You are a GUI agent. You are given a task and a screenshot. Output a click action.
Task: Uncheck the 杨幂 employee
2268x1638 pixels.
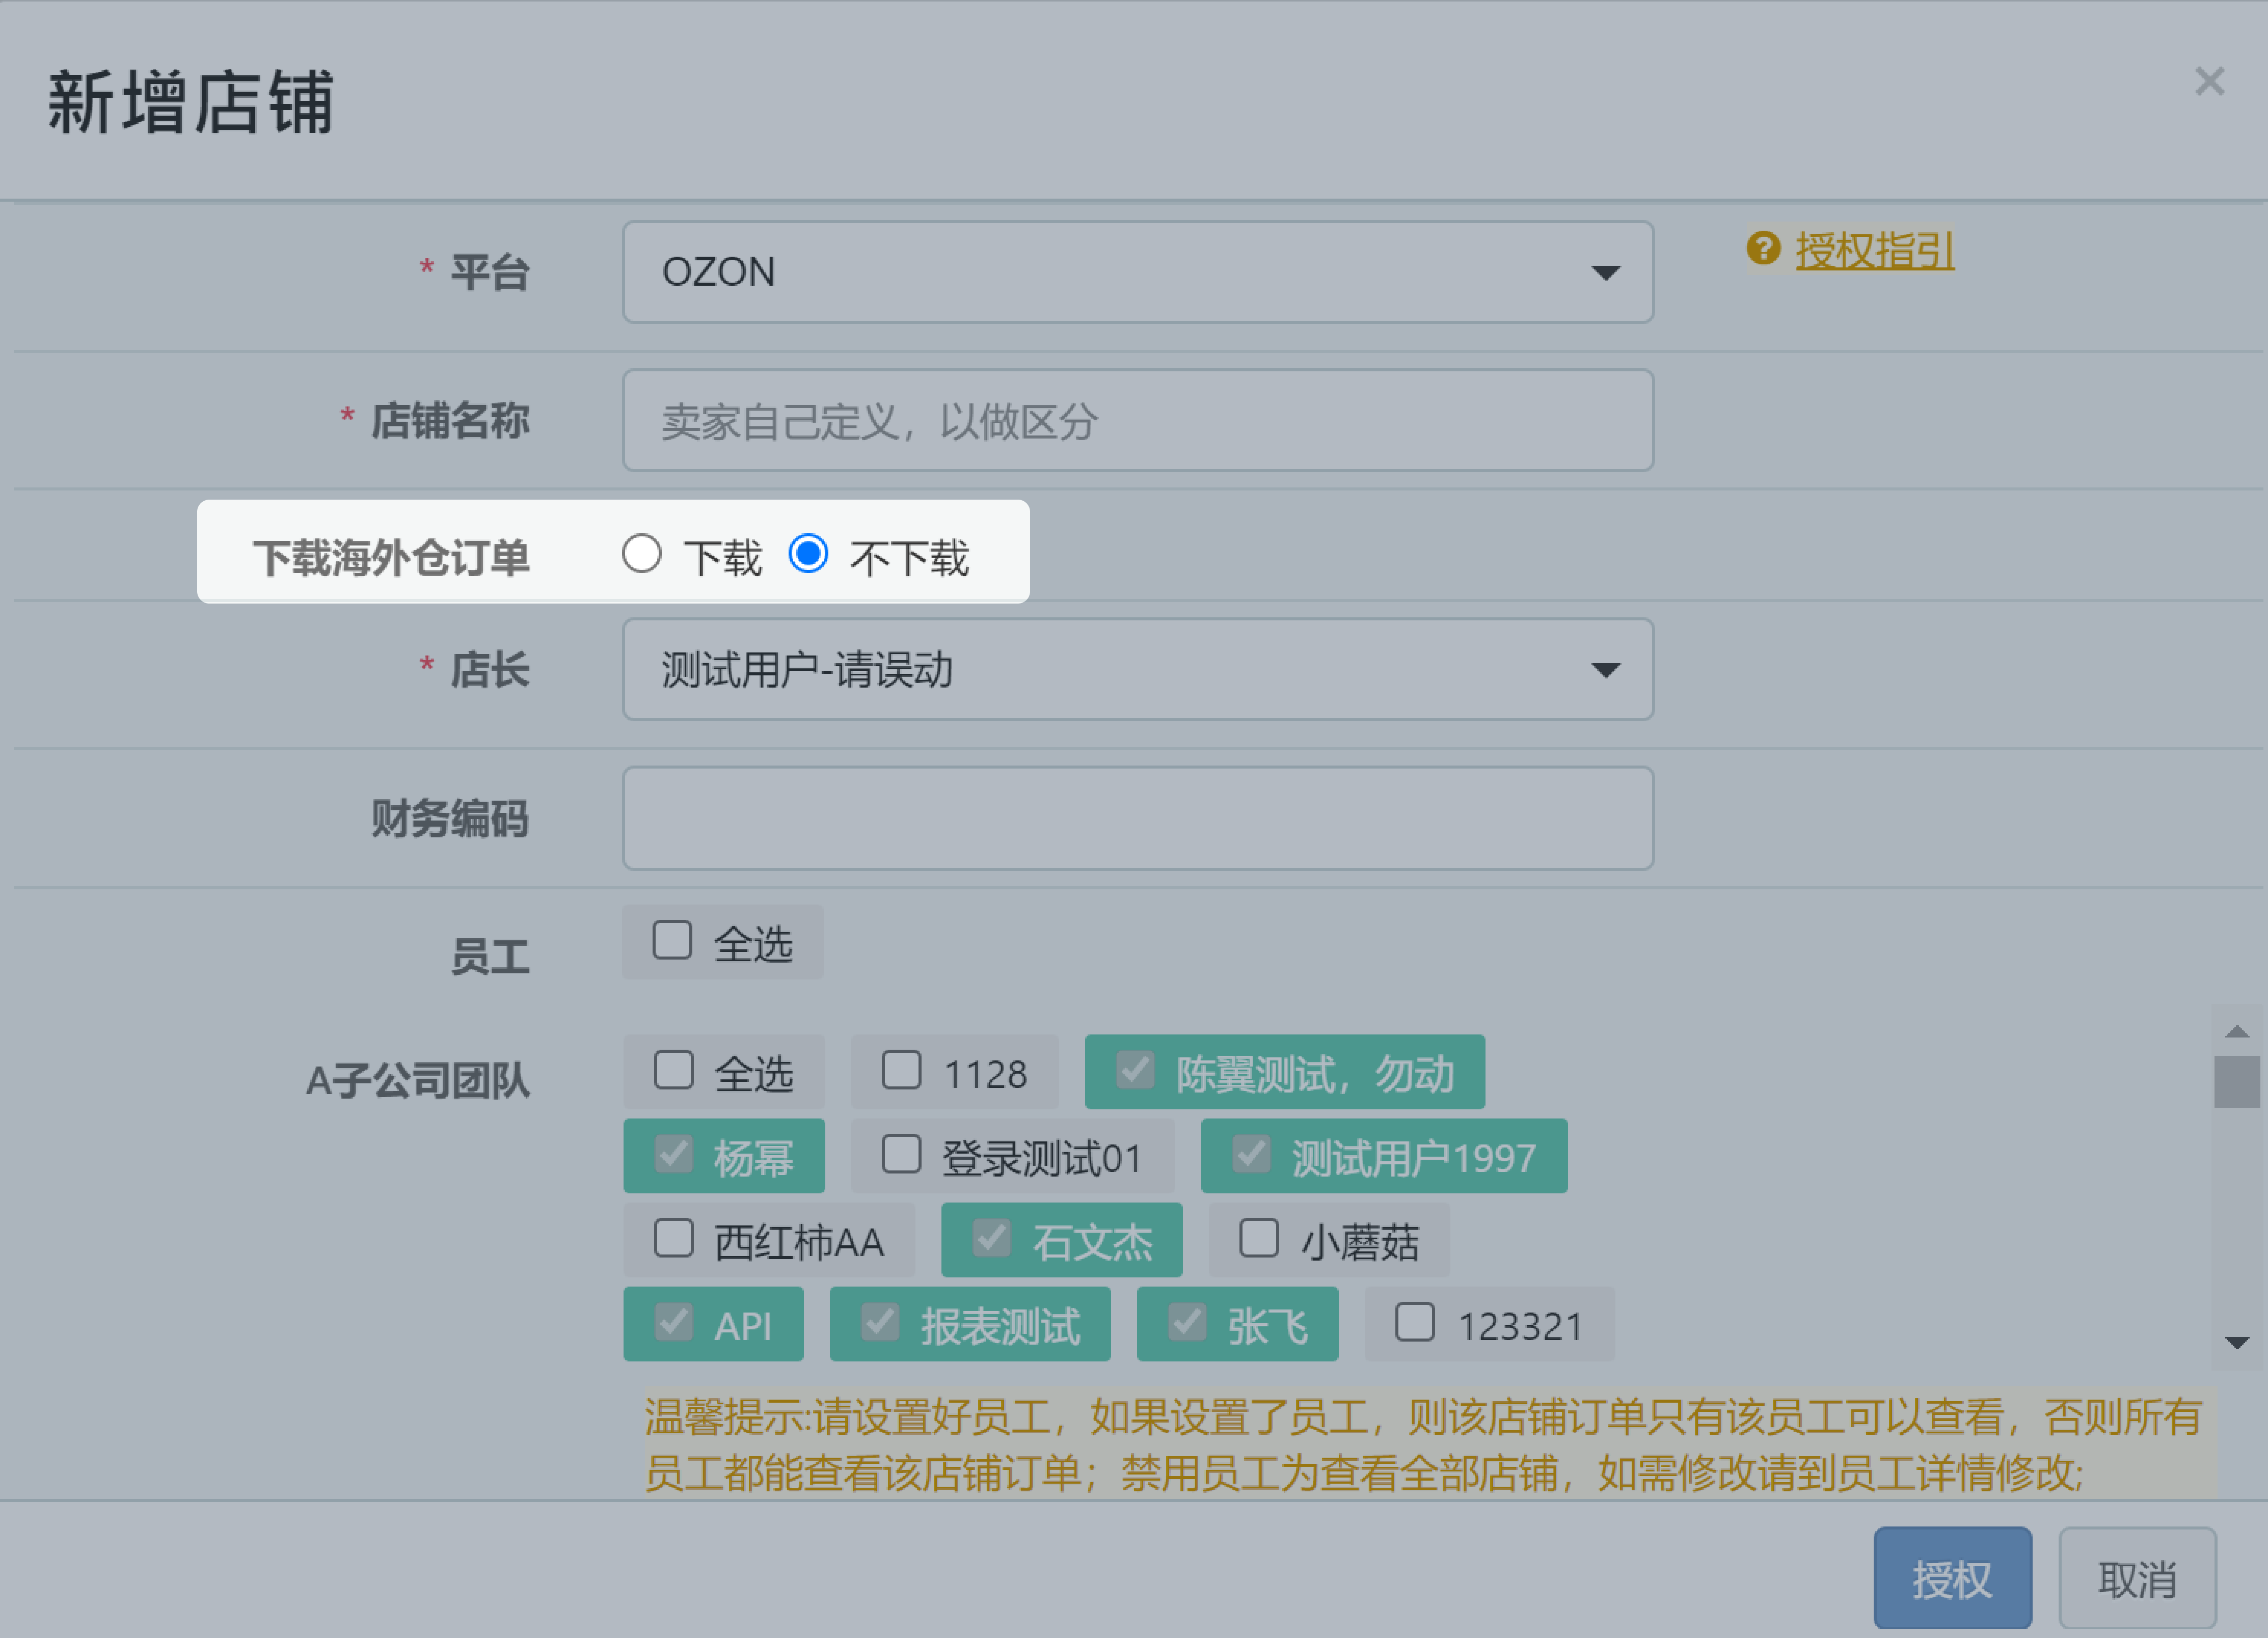673,1154
